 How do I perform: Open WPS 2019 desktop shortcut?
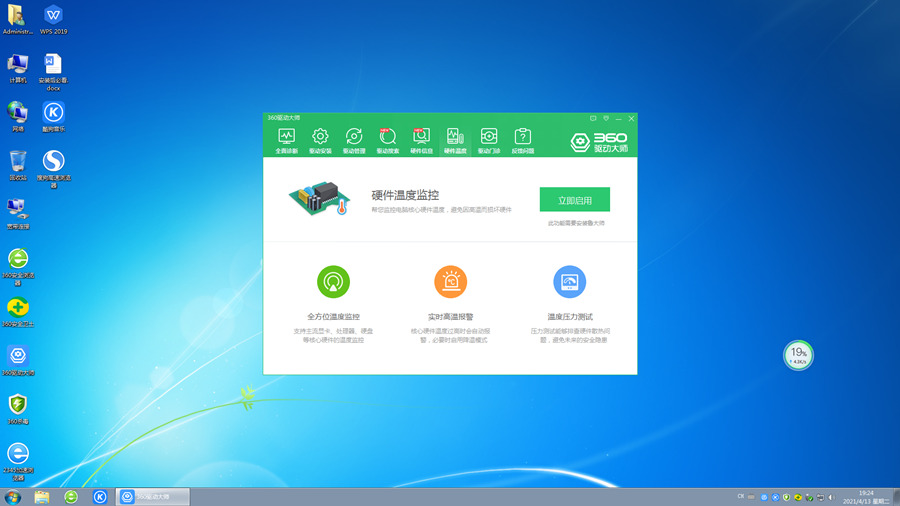53,18
